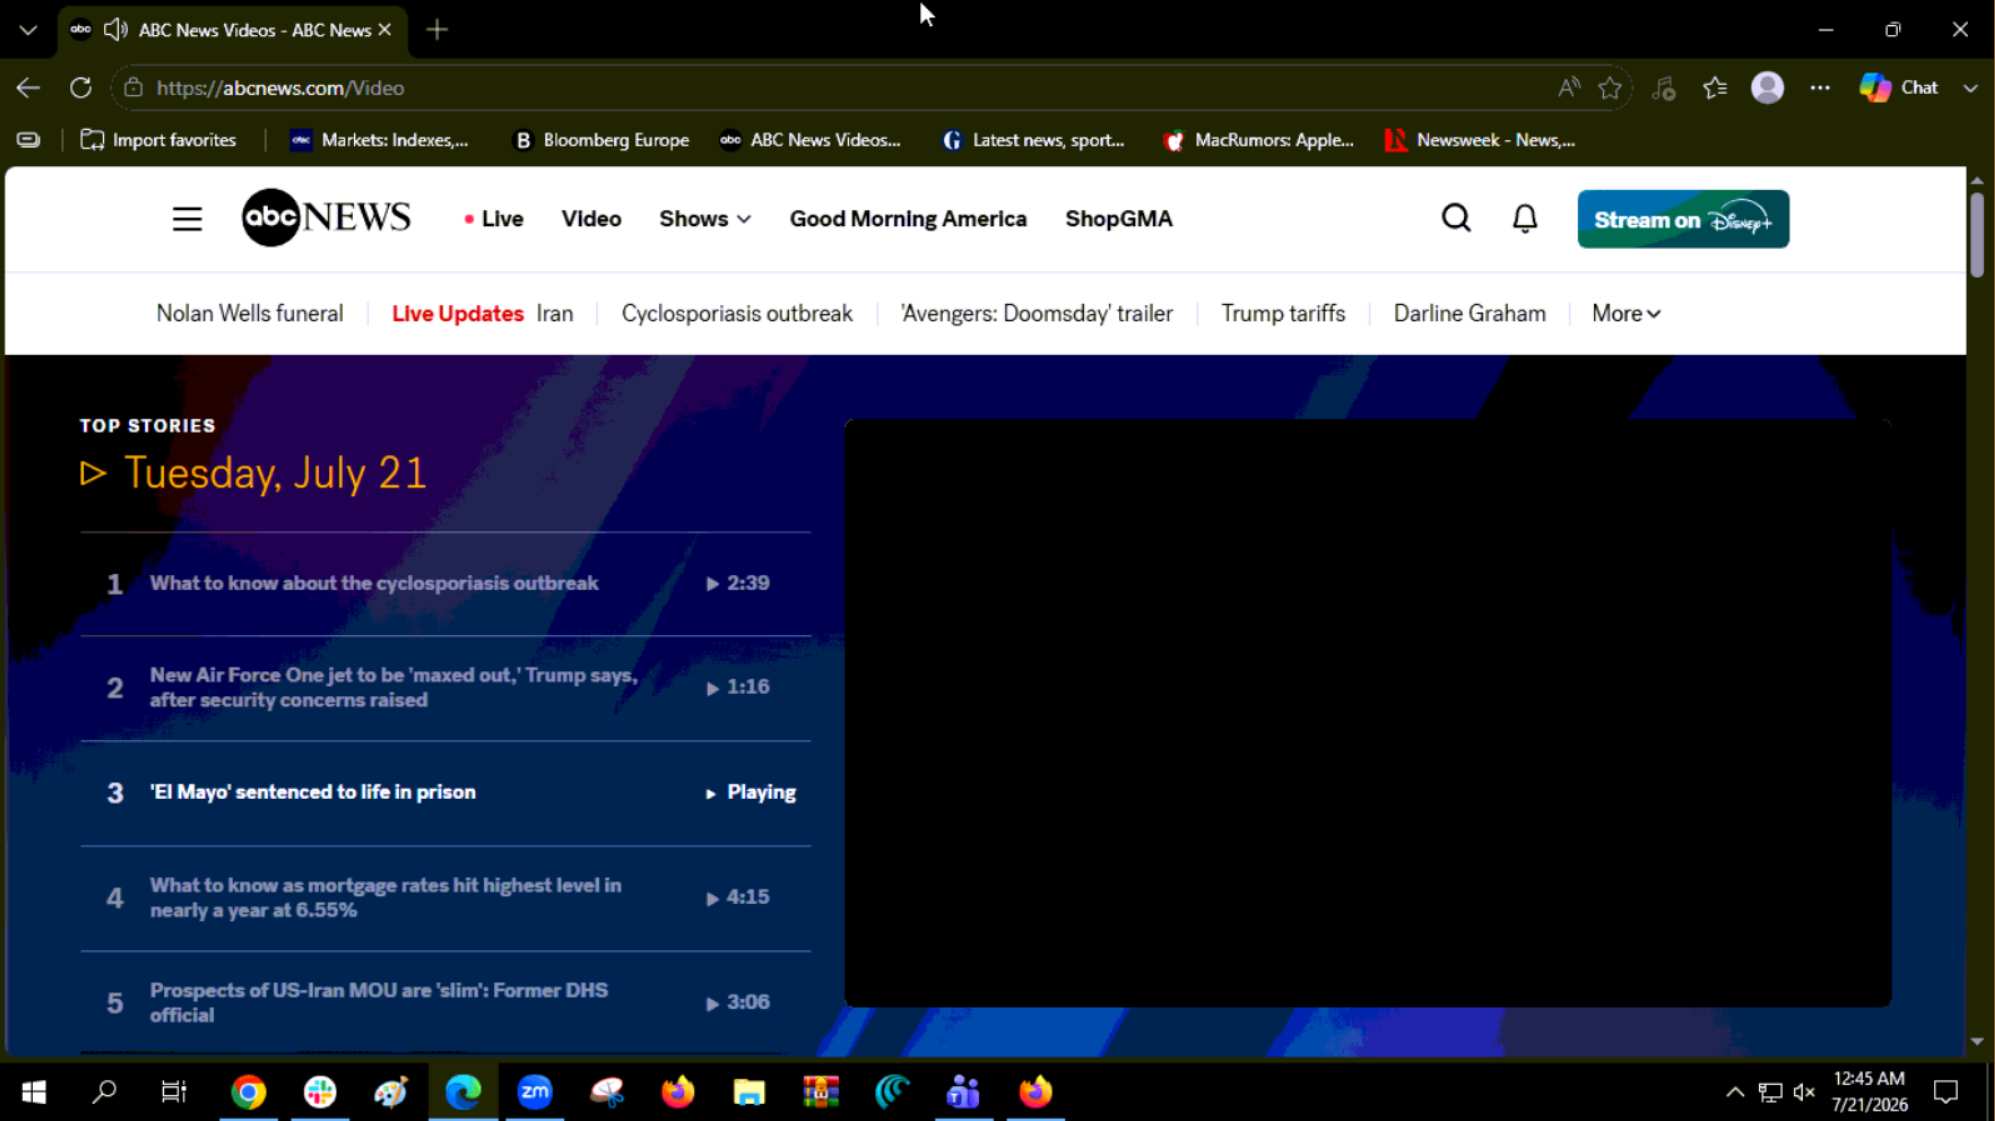Go to the ABC News logo homepage
Image resolution: width=1995 pixels, height=1121 pixels.
[326, 217]
